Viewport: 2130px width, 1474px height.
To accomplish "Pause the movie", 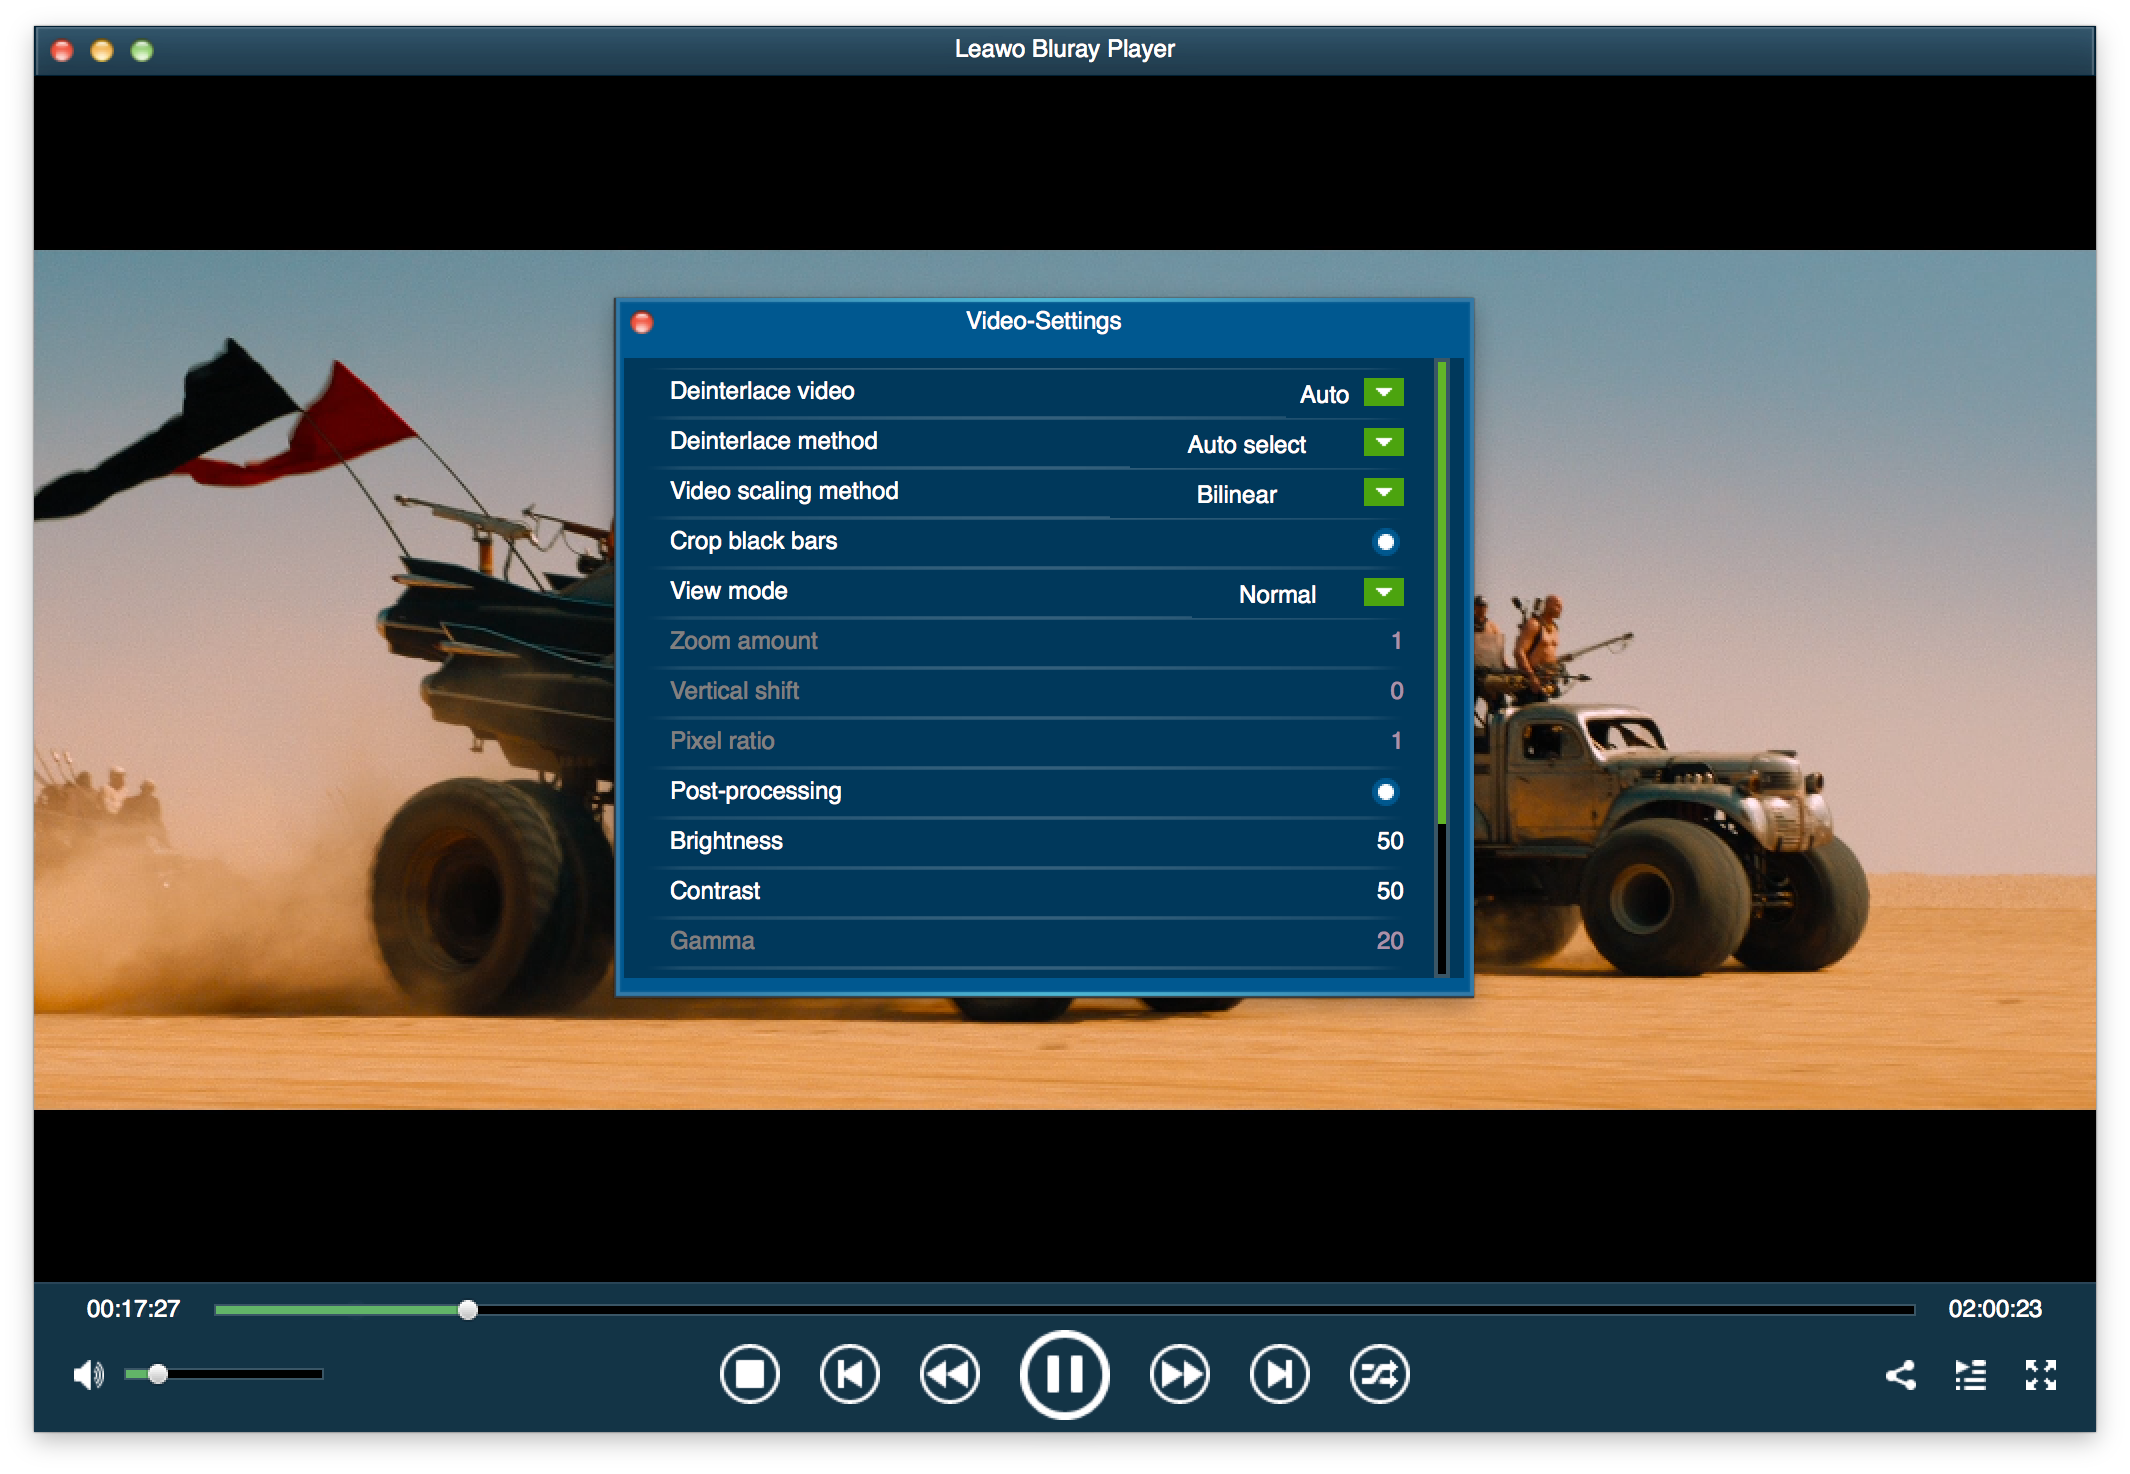I will (x=1064, y=1374).
